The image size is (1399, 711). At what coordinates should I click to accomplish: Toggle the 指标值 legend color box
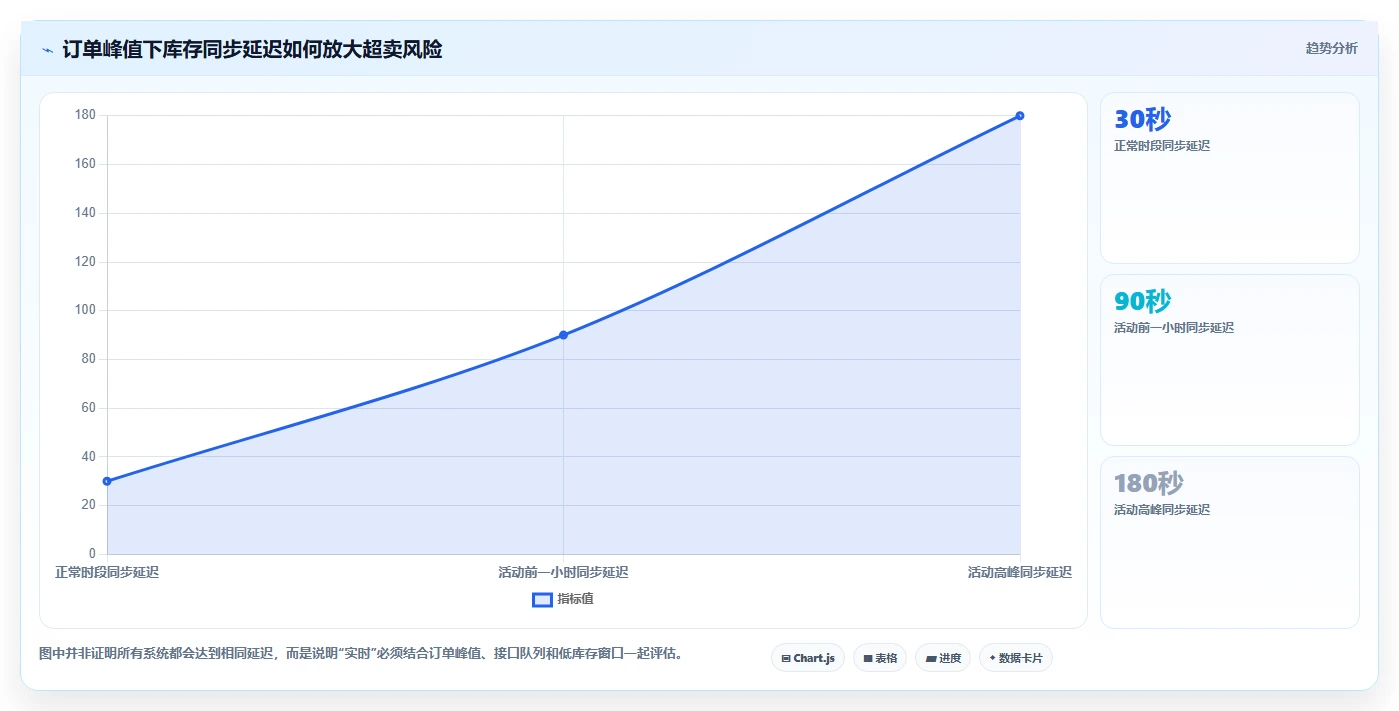pos(542,599)
